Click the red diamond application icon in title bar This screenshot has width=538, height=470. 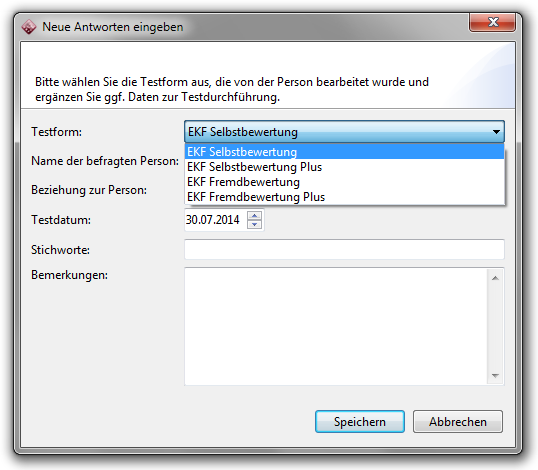29,27
